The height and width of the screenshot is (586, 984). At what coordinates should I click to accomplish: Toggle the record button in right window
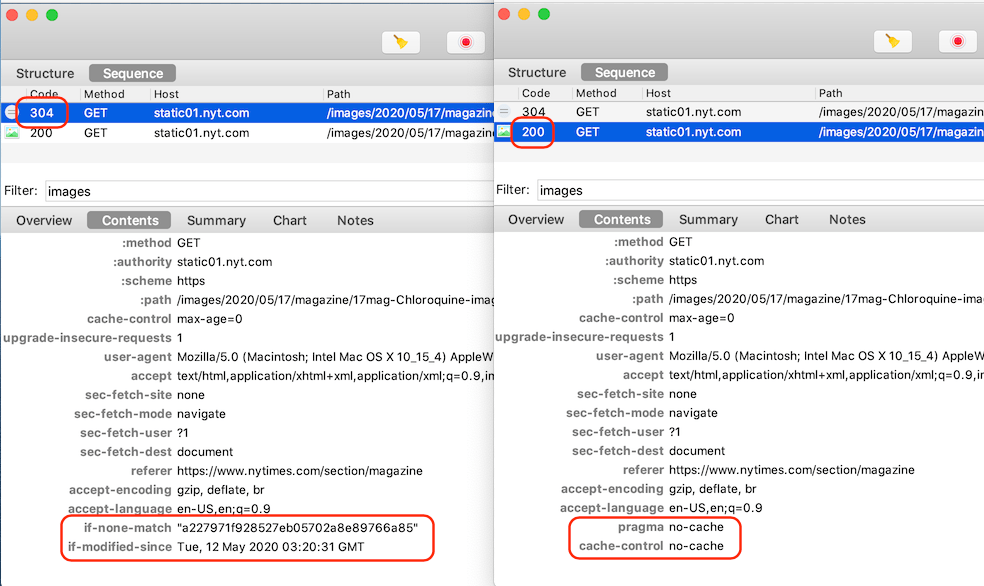[957, 41]
